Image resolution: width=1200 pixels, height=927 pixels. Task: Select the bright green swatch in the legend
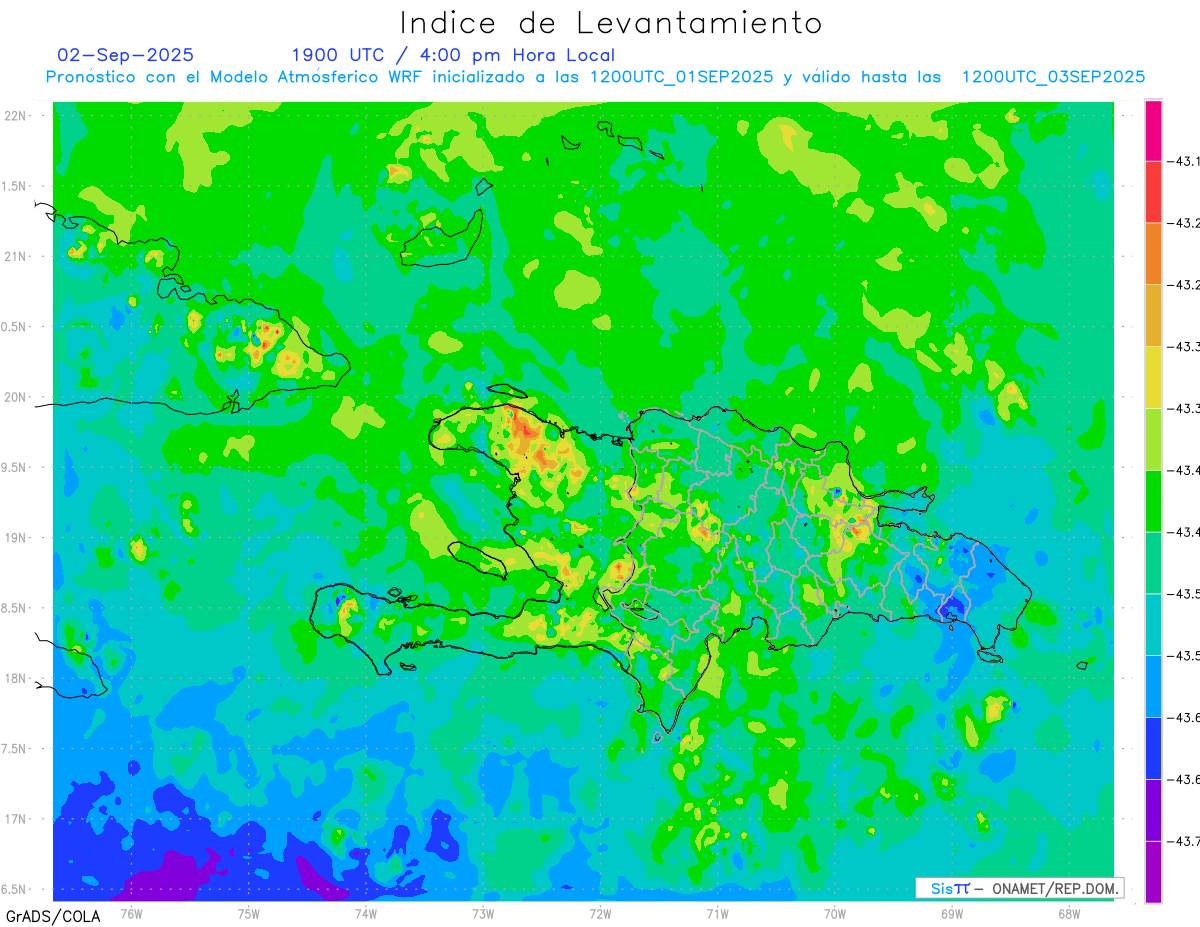click(1153, 501)
